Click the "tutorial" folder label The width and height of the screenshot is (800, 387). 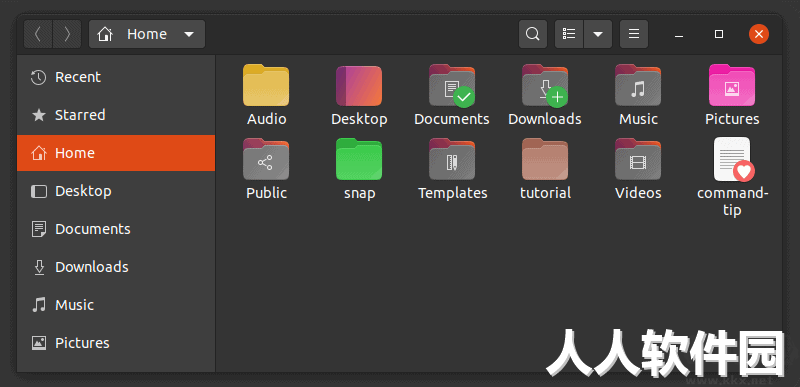click(x=545, y=193)
